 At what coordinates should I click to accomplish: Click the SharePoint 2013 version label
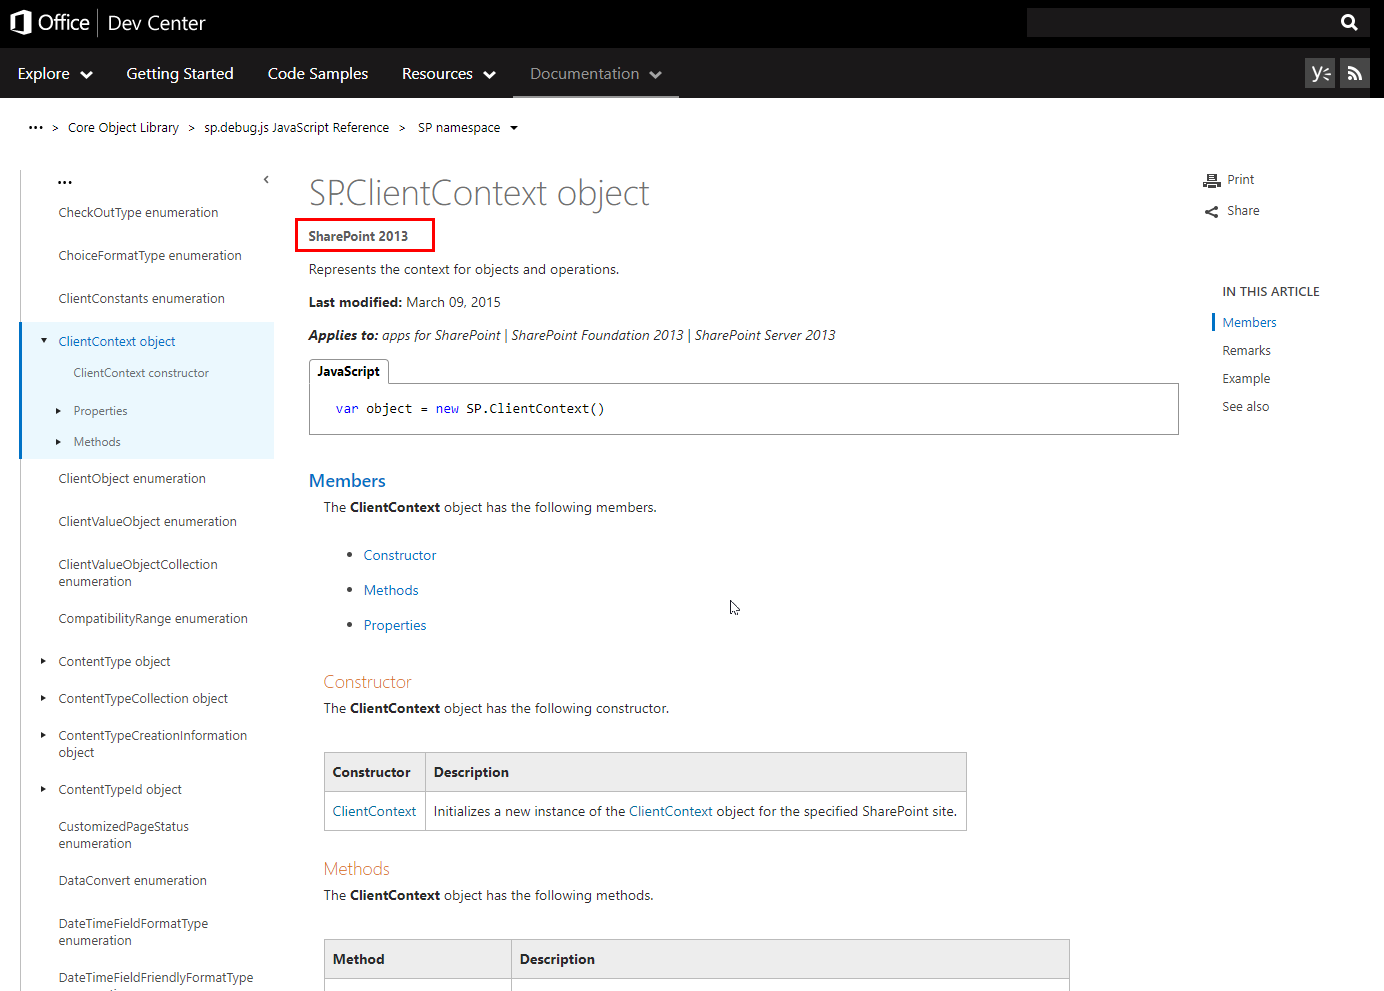[358, 236]
